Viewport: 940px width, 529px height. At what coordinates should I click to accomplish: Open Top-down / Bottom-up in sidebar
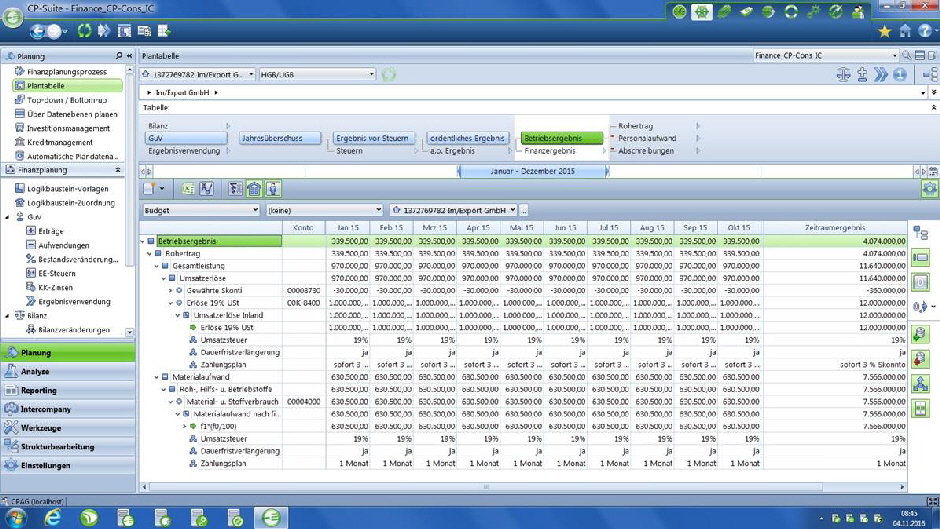click(x=67, y=100)
